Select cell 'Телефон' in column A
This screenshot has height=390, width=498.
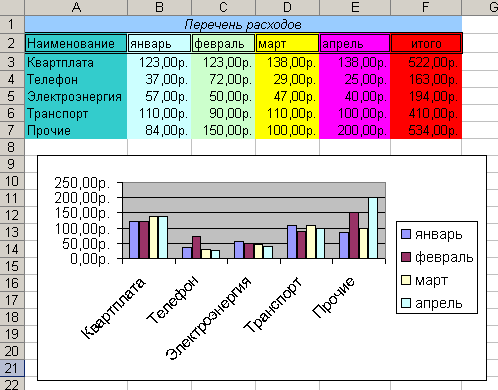tap(76, 79)
